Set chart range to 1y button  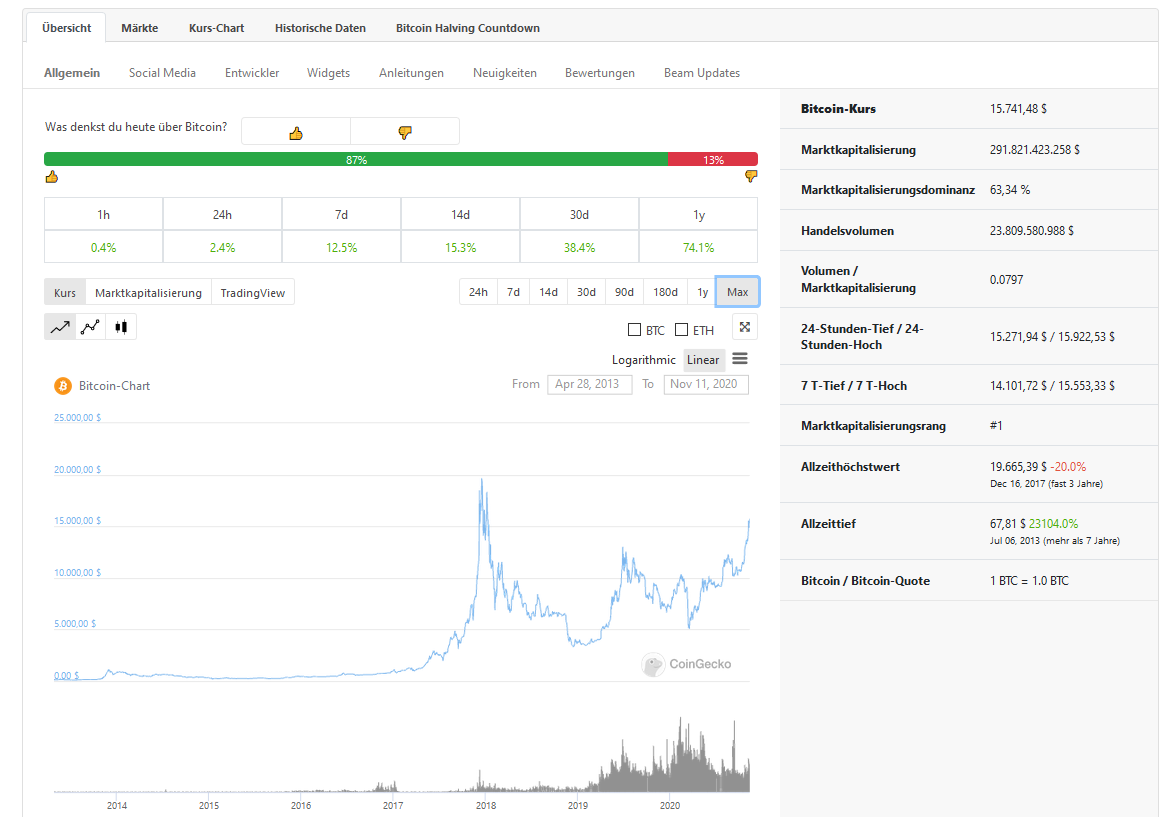coord(703,292)
